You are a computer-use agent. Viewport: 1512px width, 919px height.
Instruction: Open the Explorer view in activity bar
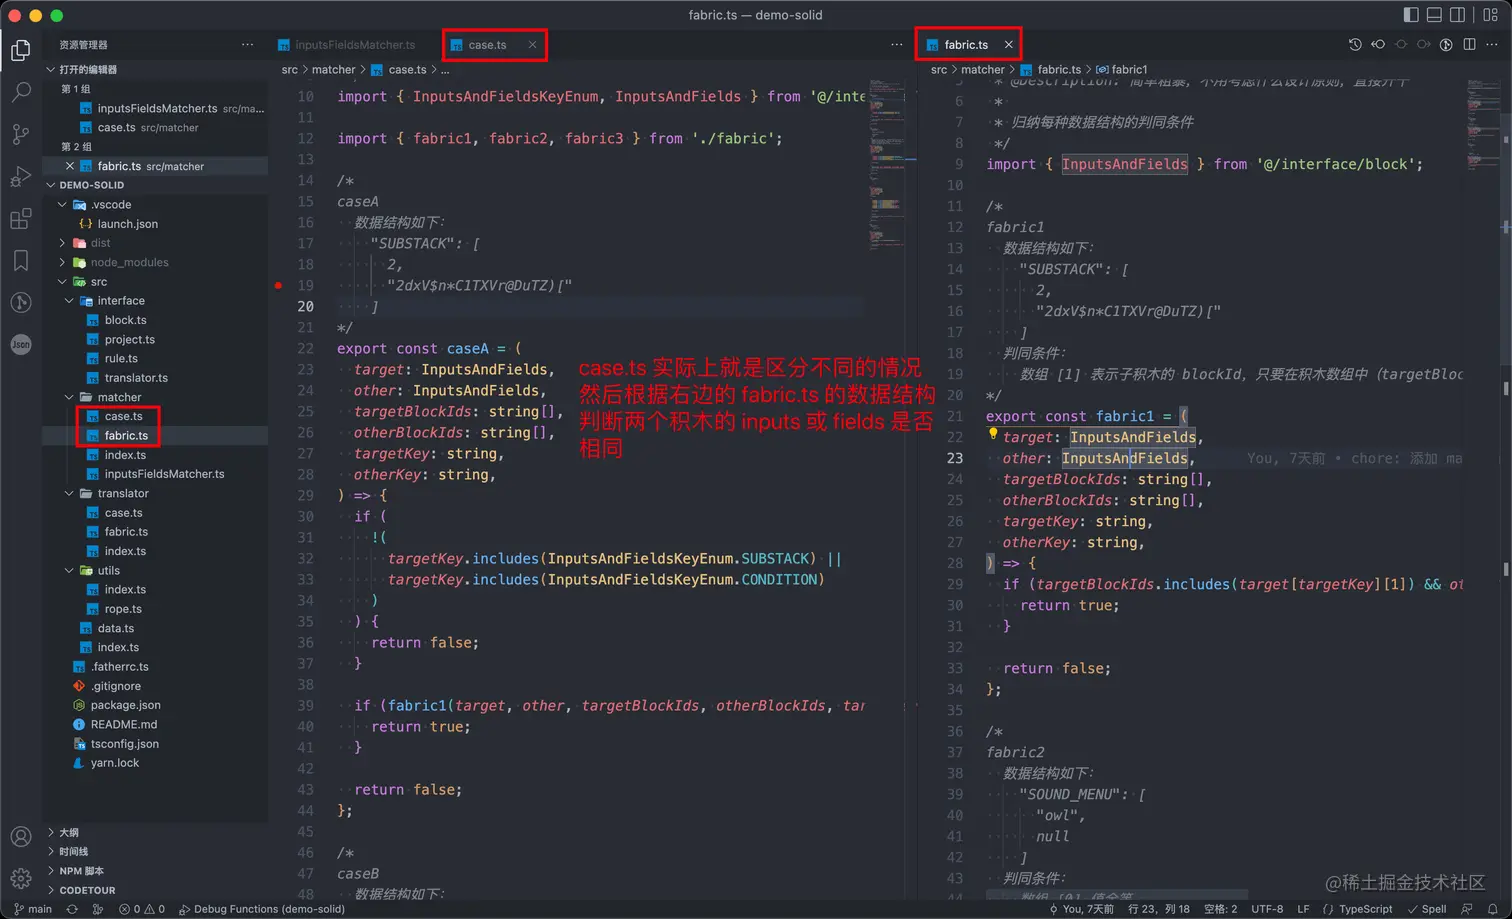[x=20, y=50]
